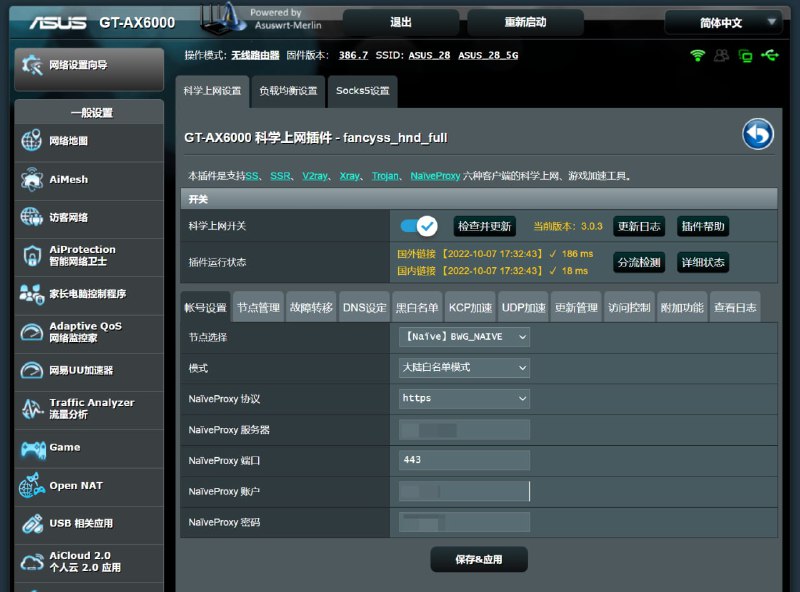Click the ASUS logo in header

point(58,23)
